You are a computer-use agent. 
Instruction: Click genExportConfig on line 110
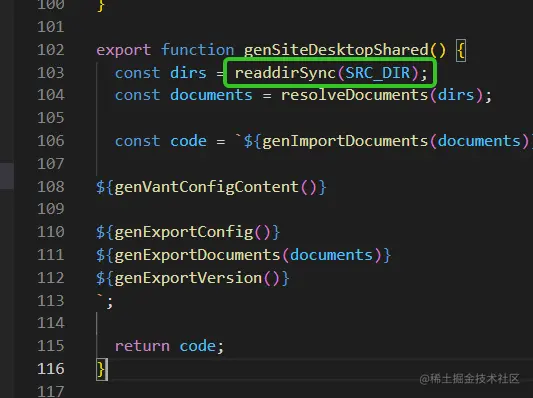pyautogui.click(x=184, y=232)
